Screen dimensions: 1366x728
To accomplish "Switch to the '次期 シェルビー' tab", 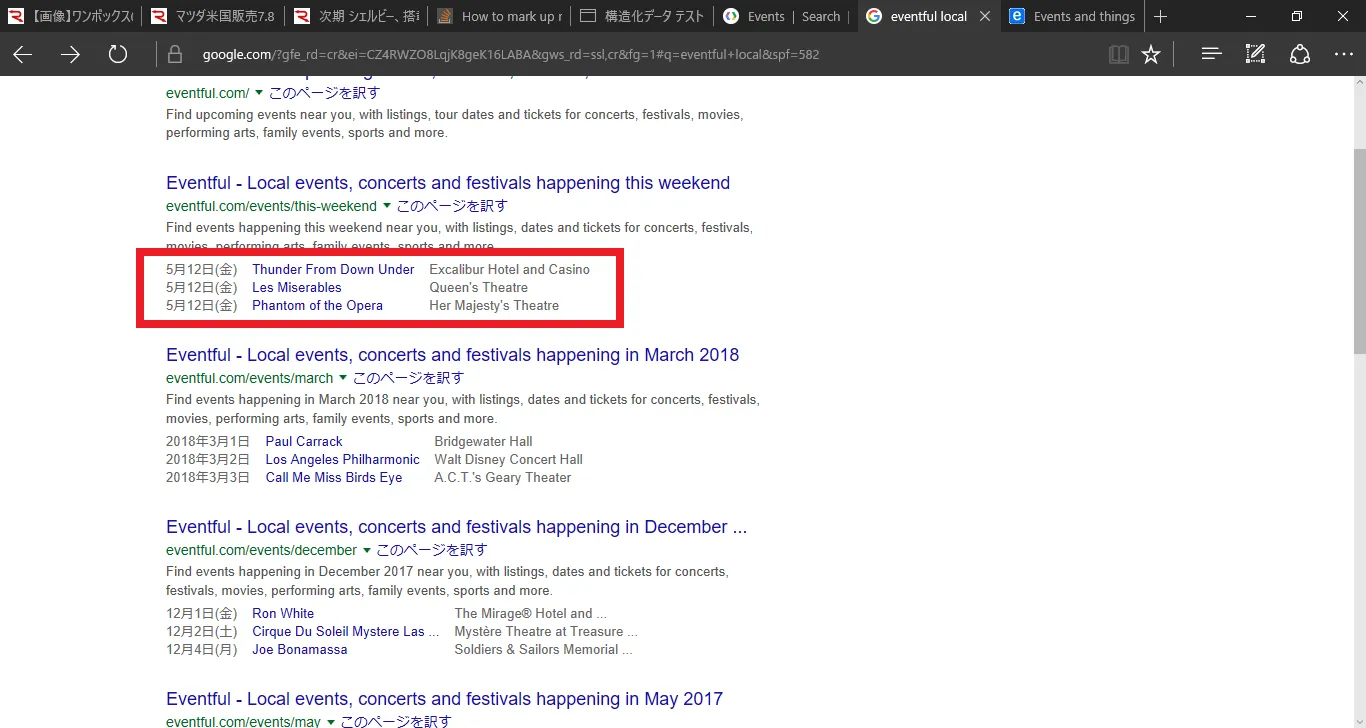I will 356,16.
